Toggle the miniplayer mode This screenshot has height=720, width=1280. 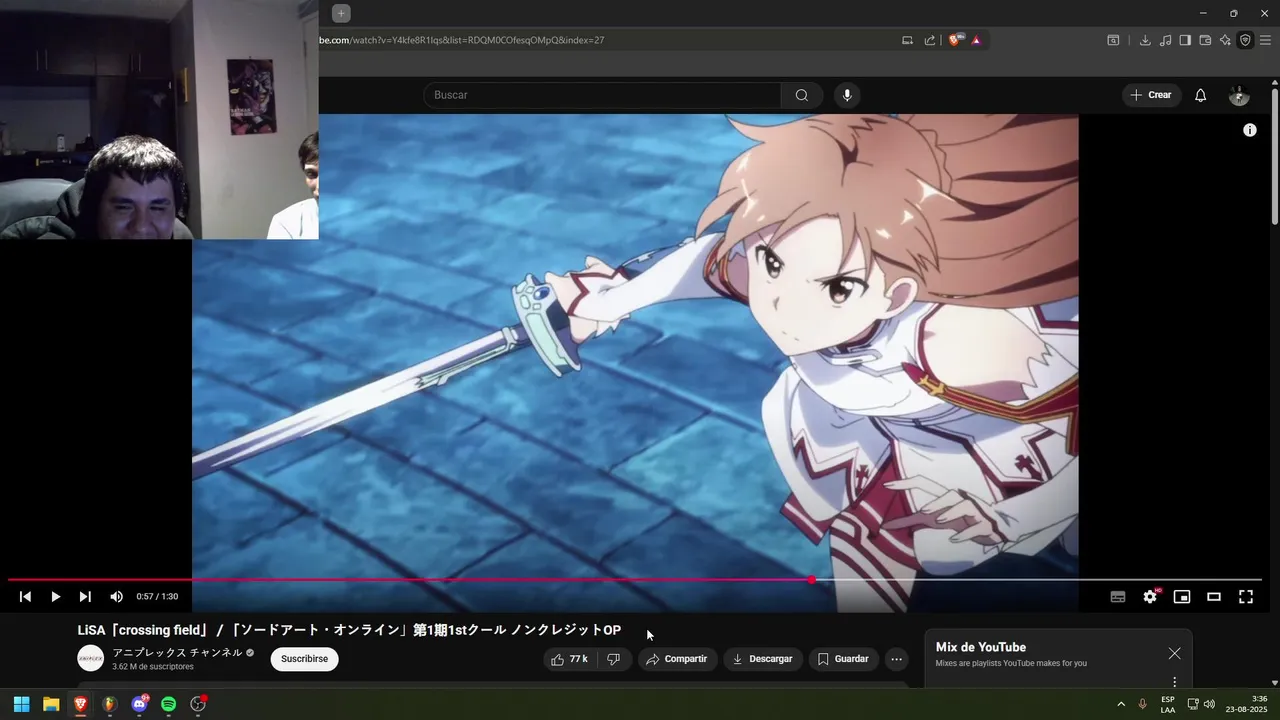tap(1182, 597)
